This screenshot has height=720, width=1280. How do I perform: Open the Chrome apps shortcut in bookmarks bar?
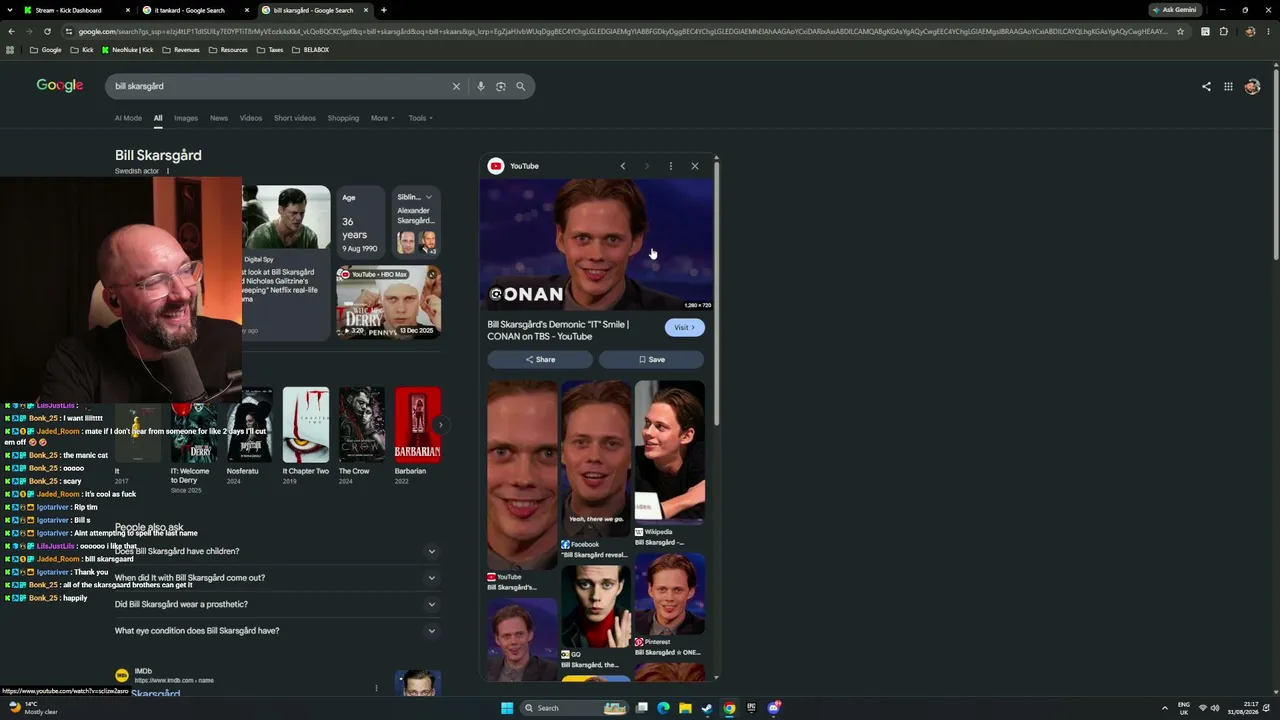pyautogui.click(x=11, y=50)
